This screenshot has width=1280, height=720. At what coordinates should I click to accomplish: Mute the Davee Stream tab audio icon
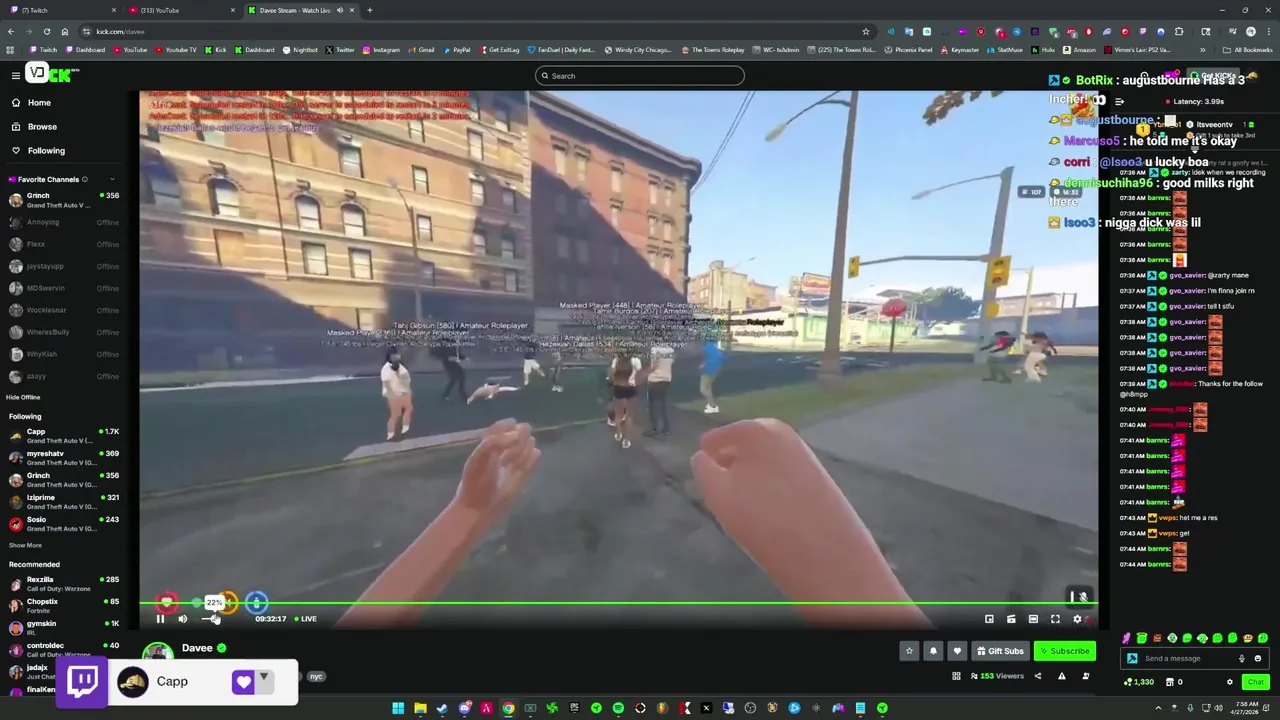tap(339, 10)
